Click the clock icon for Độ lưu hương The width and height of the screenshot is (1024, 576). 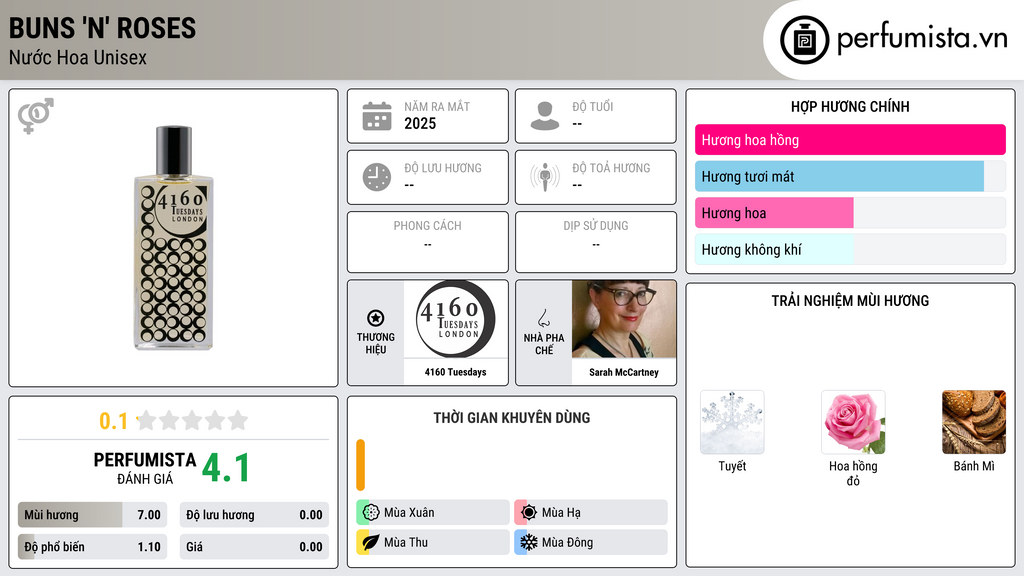pos(377,177)
